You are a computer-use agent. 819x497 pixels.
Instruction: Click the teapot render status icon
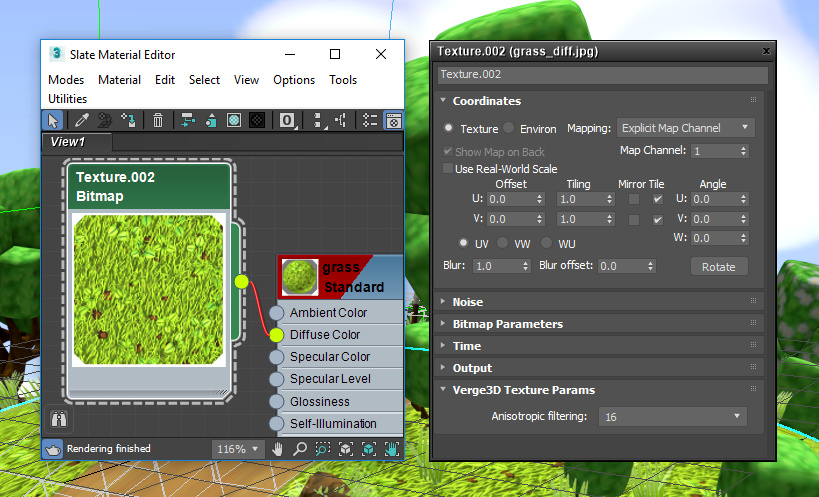[x=52, y=449]
